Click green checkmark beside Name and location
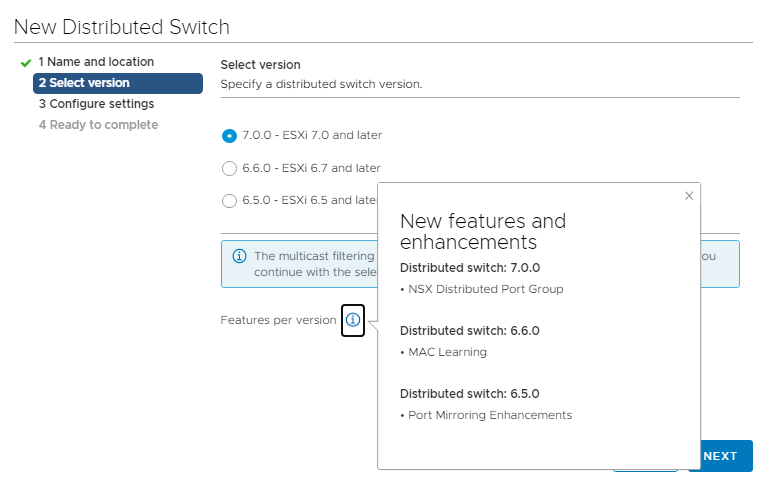 click(25, 62)
